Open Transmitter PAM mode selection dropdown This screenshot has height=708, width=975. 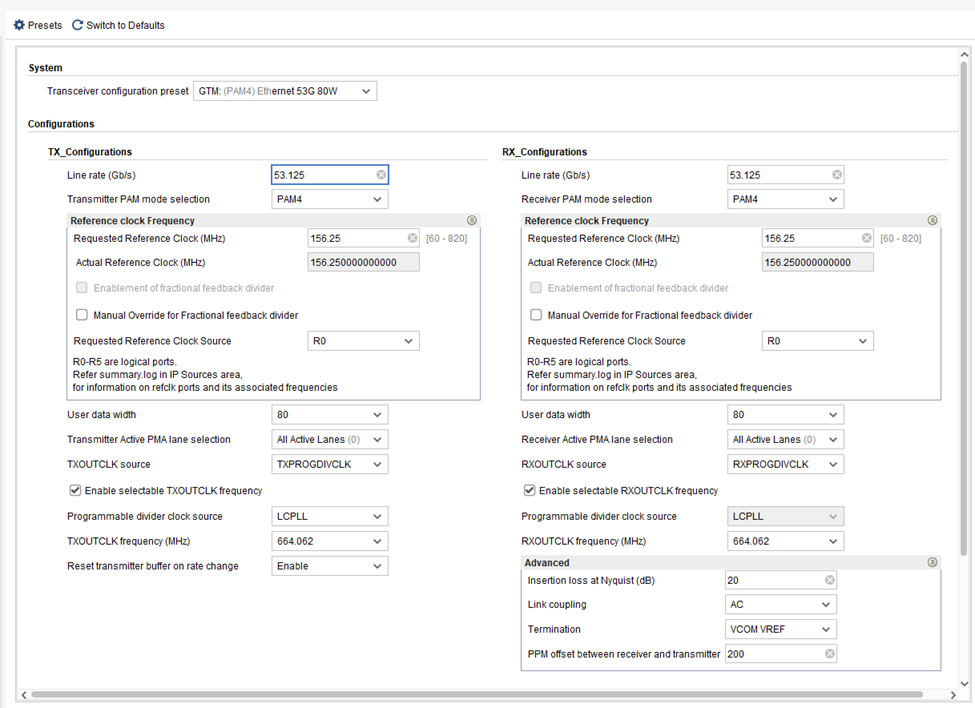(330, 199)
